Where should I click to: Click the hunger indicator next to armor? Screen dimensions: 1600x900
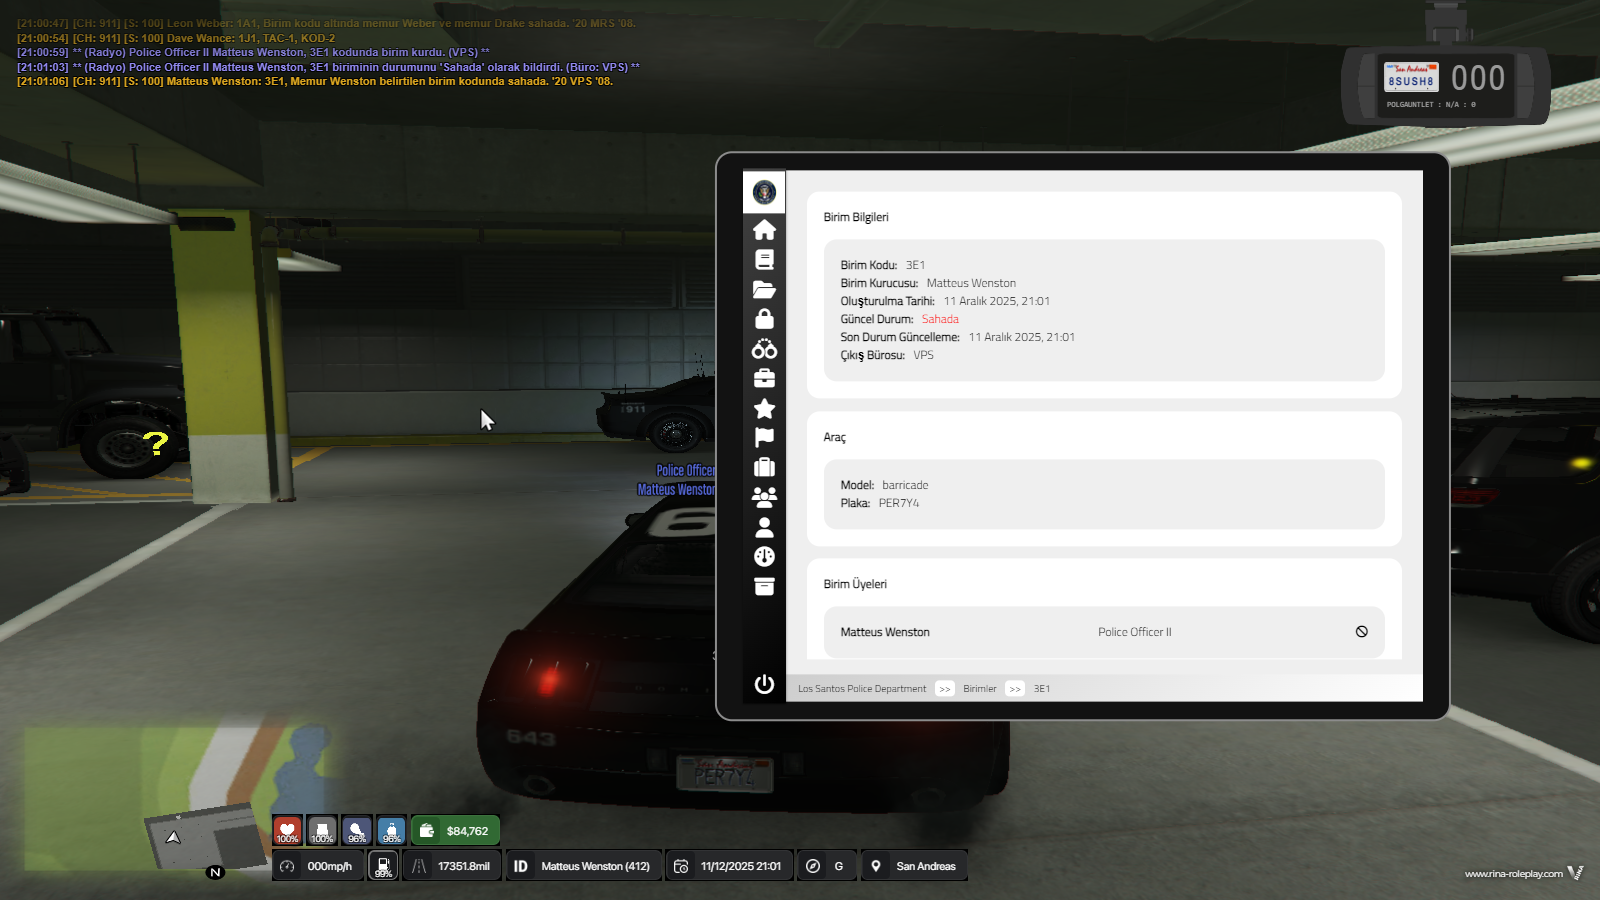[357, 830]
